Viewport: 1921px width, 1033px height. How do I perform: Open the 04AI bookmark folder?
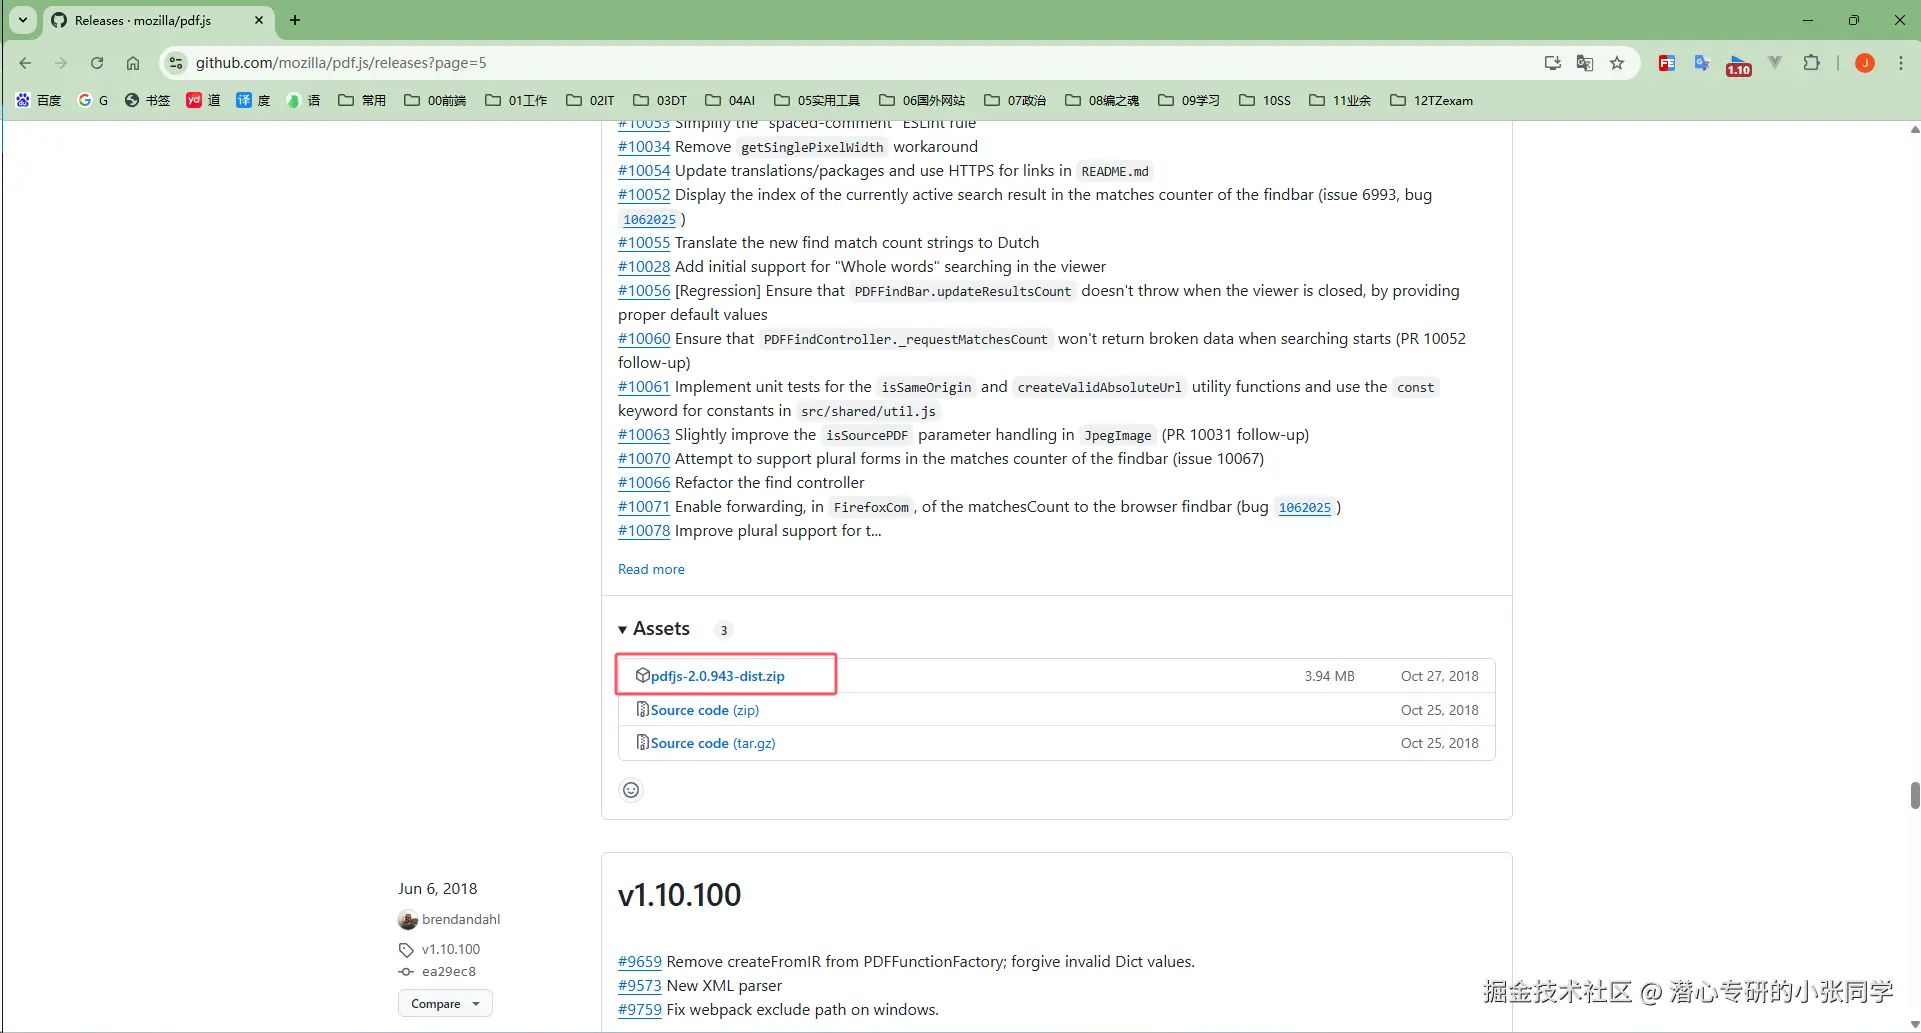click(730, 100)
